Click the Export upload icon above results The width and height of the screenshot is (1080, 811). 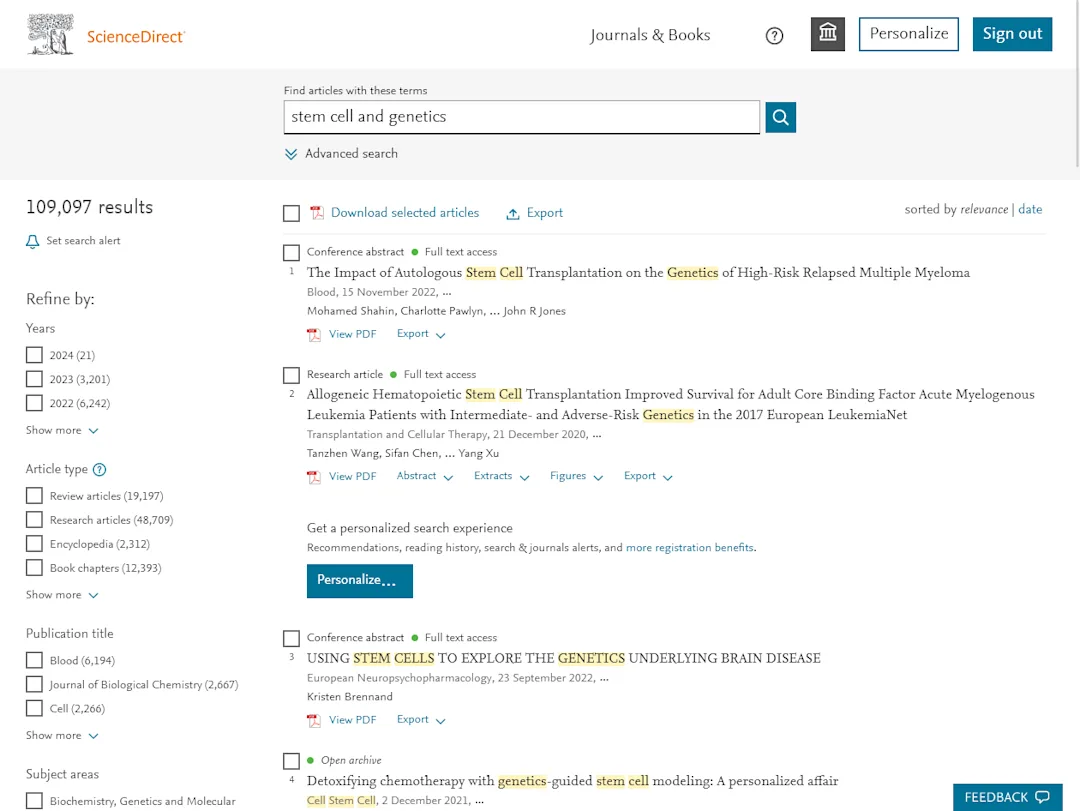(511, 212)
